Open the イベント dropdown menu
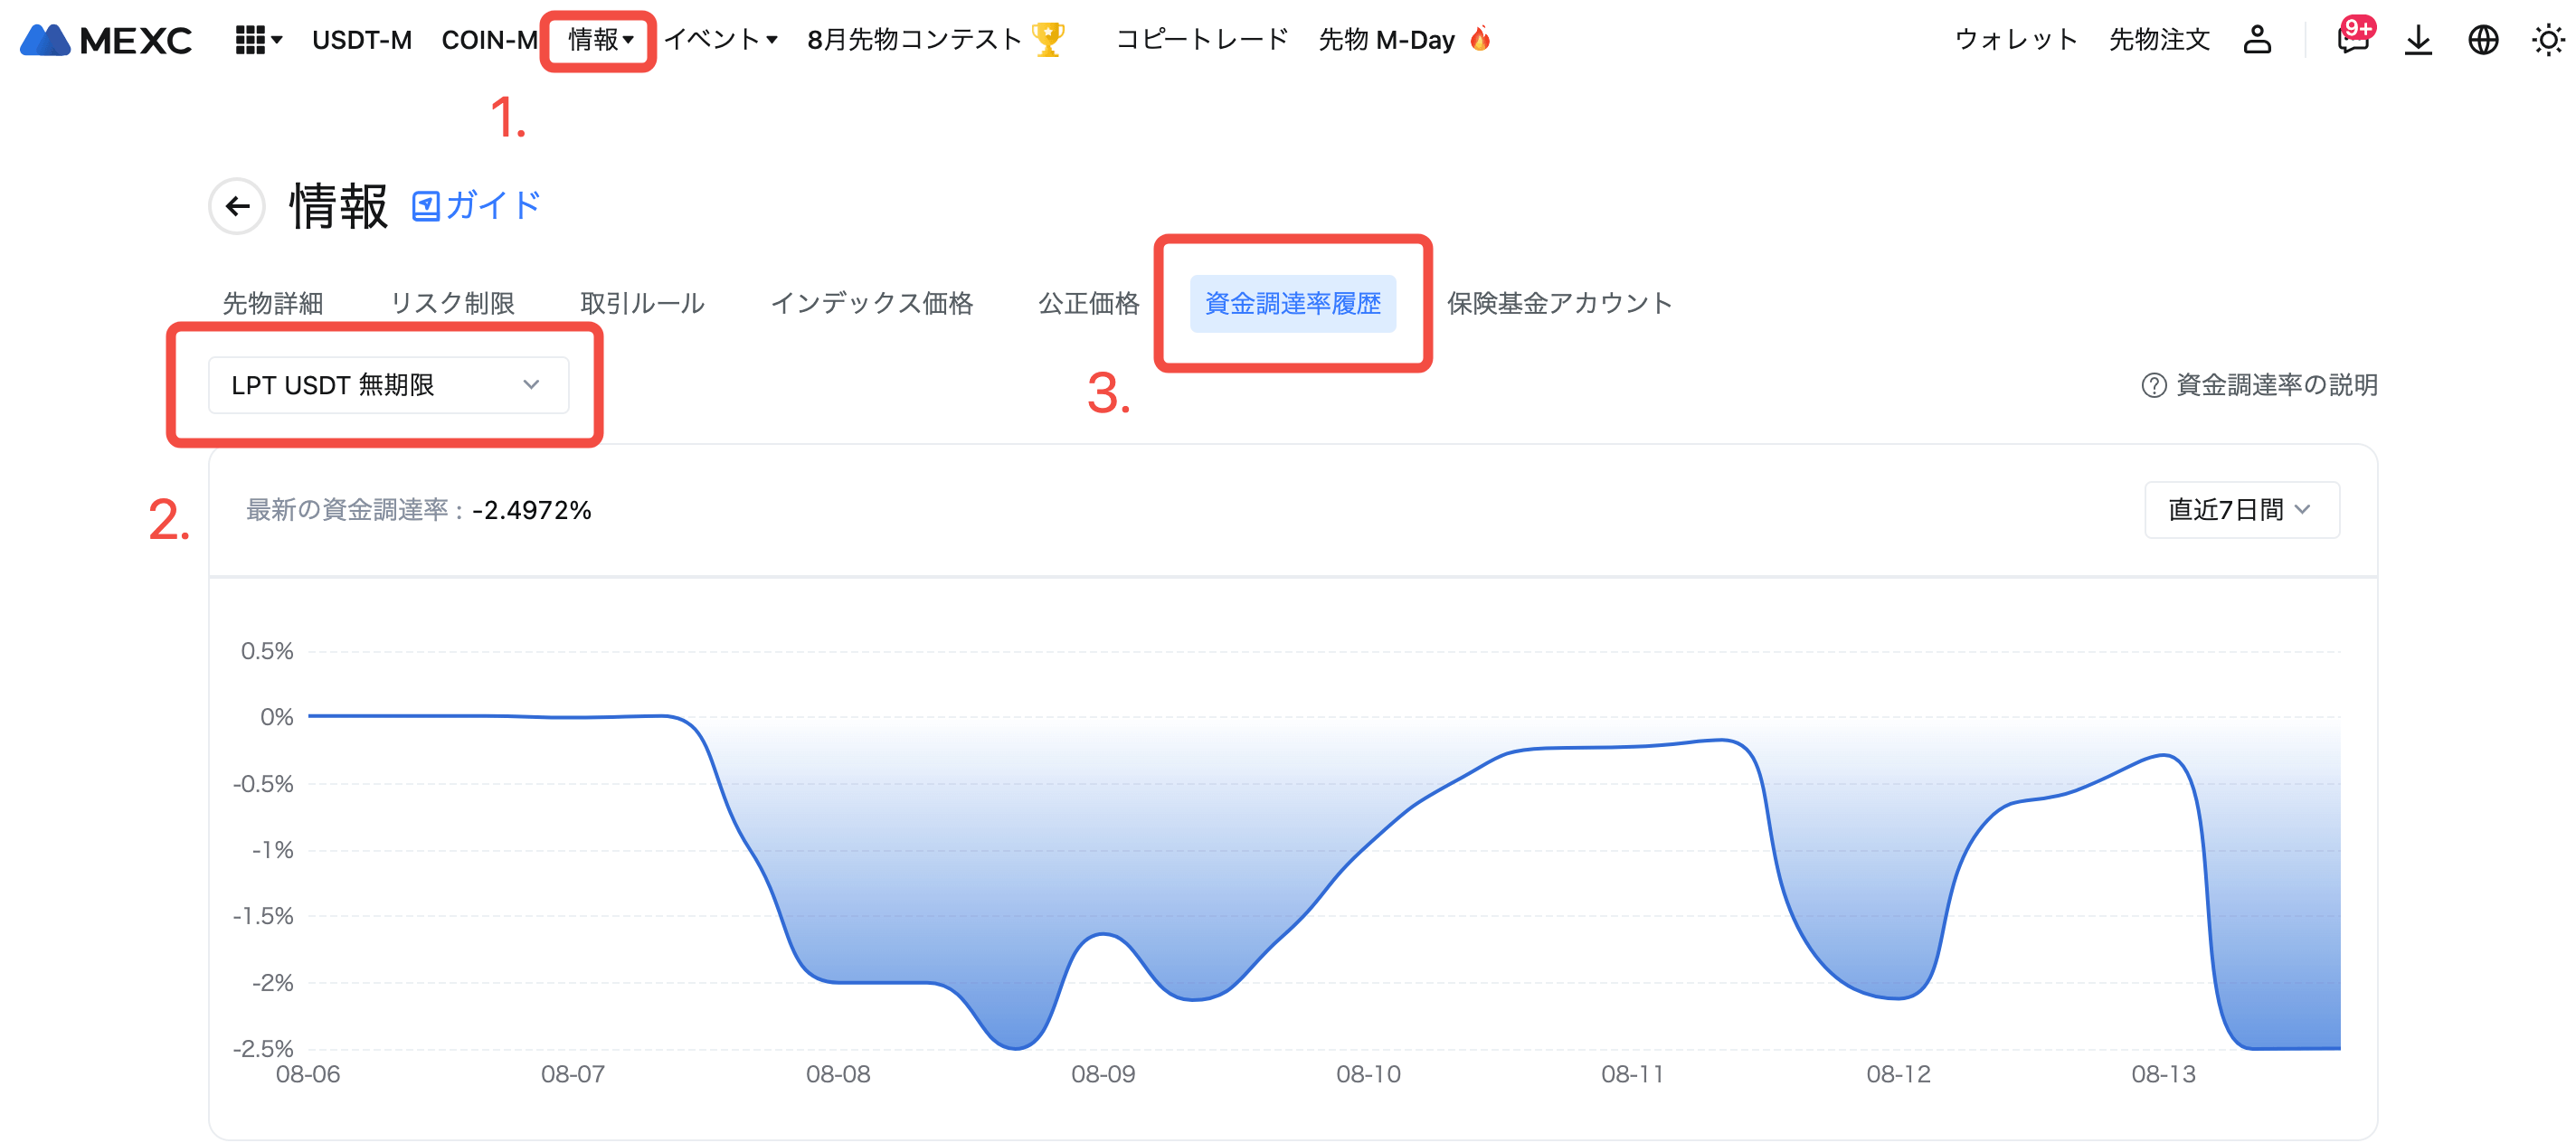 click(720, 40)
